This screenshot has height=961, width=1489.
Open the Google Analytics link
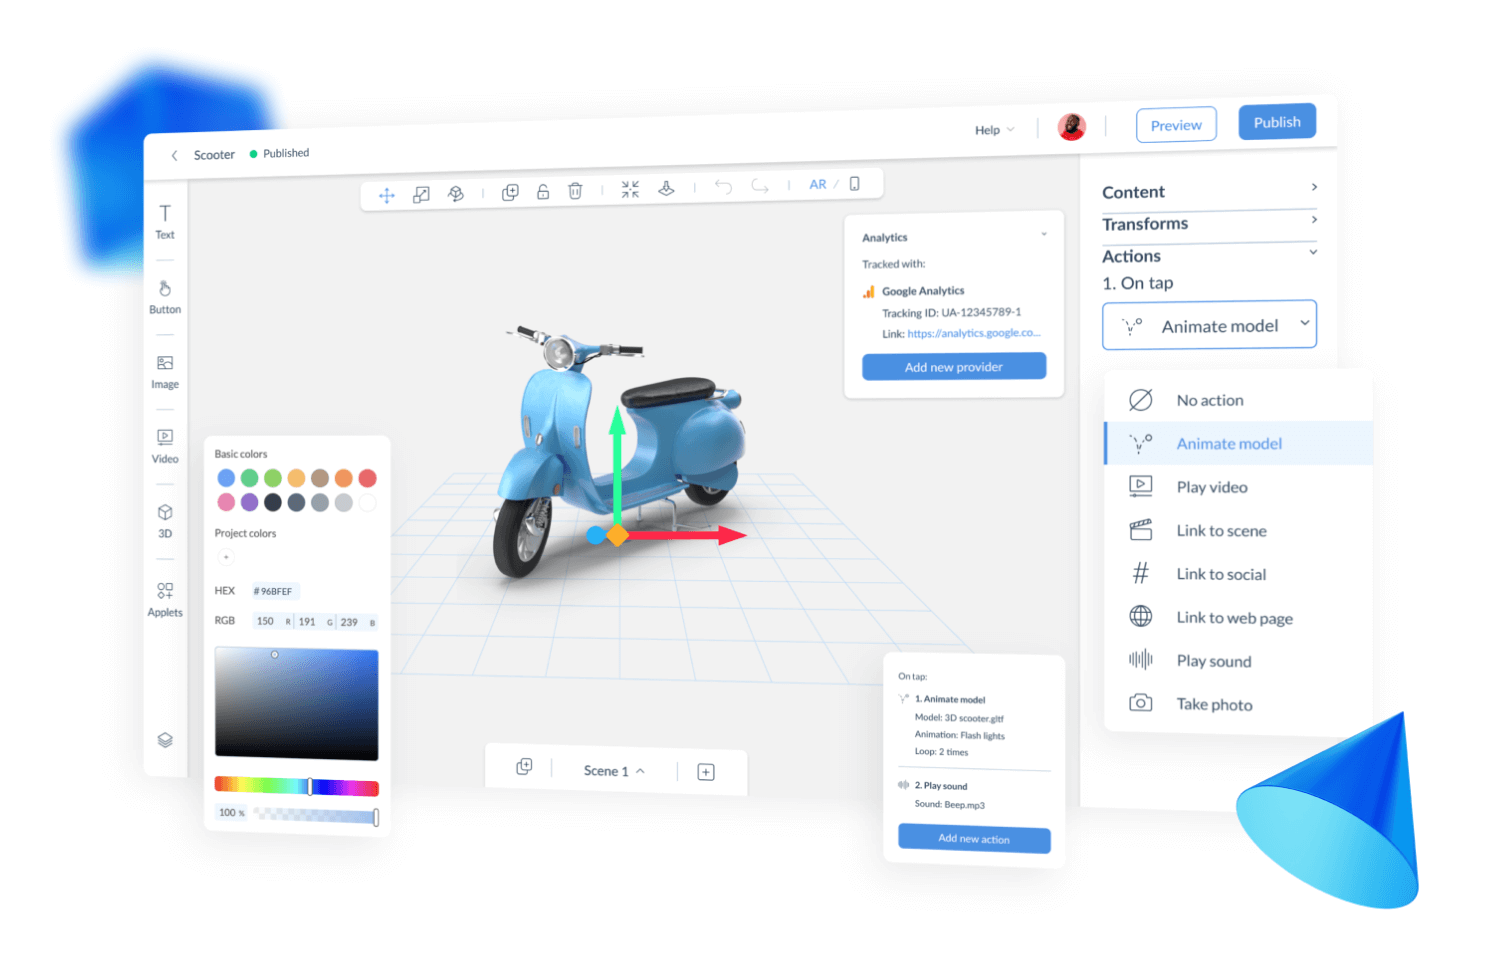(x=975, y=332)
